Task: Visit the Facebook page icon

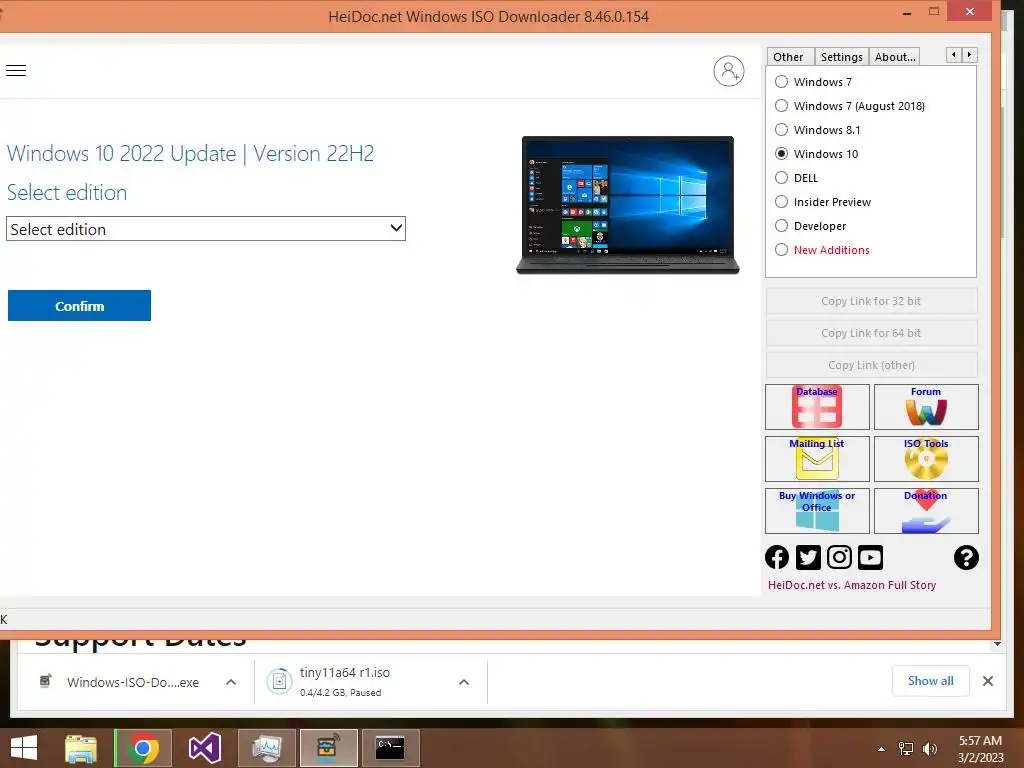Action: click(777, 558)
